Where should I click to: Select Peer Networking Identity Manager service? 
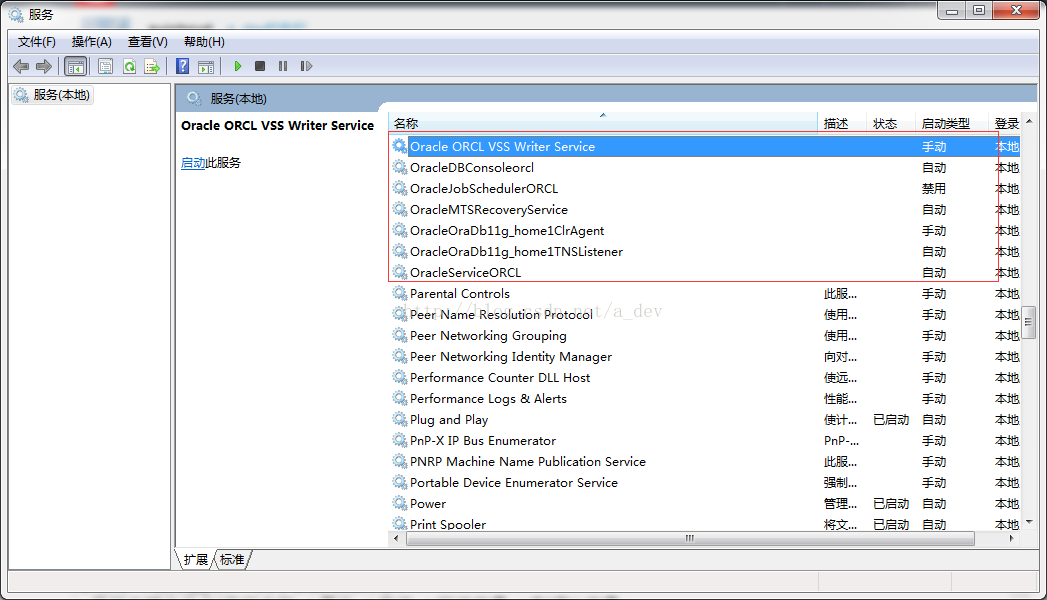(x=704, y=357)
